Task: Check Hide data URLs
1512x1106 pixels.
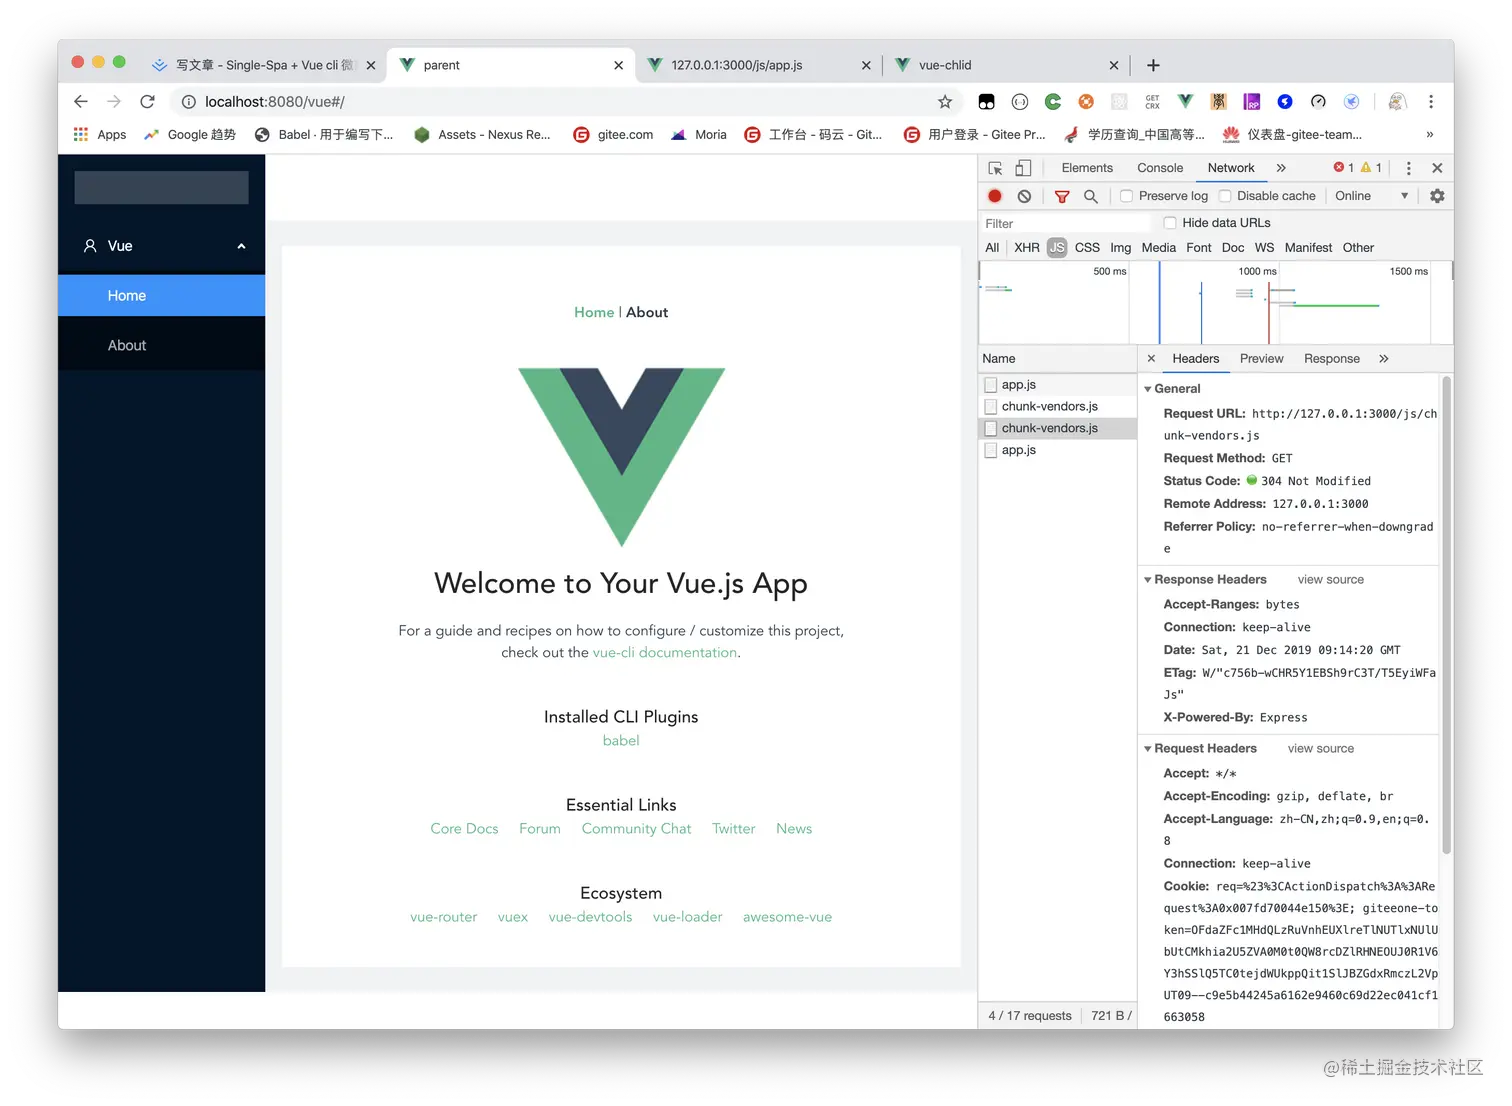Action: pos(1170,223)
